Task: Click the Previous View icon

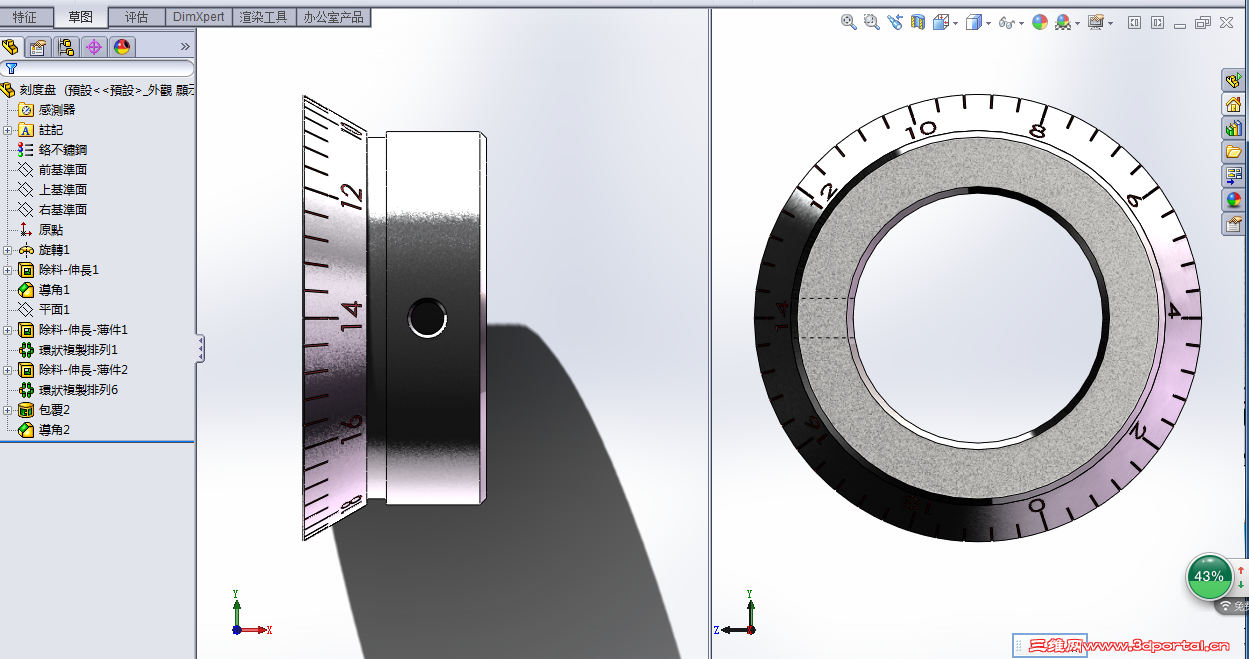Action: pyautogui.click(x=894, y=22)
